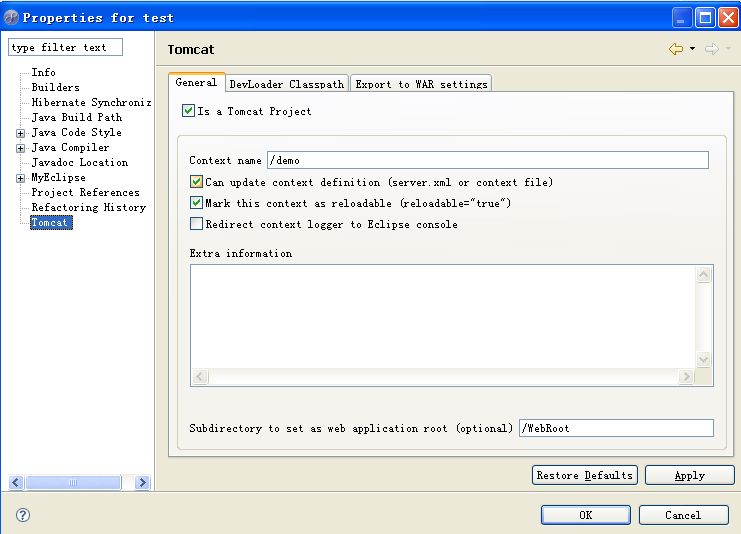This screenshot has height=534, width=741.
Task: Open the Export to WAR settings tab
Action: point(421,84)
